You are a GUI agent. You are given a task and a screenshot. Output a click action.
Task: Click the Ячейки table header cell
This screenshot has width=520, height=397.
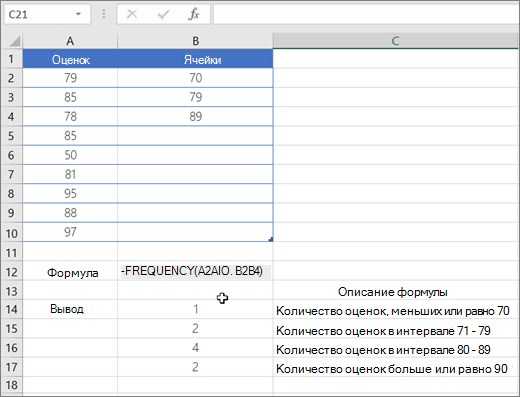pos(195,59)
